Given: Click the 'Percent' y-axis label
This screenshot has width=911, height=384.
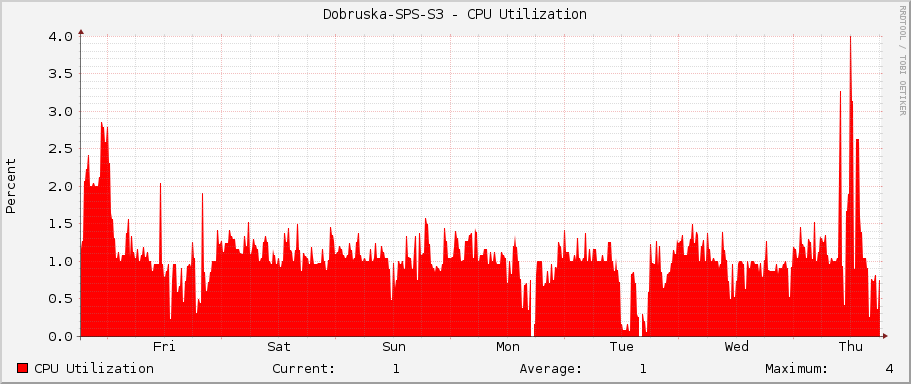Looking at the screenshot, I should (x=10, y=186).
